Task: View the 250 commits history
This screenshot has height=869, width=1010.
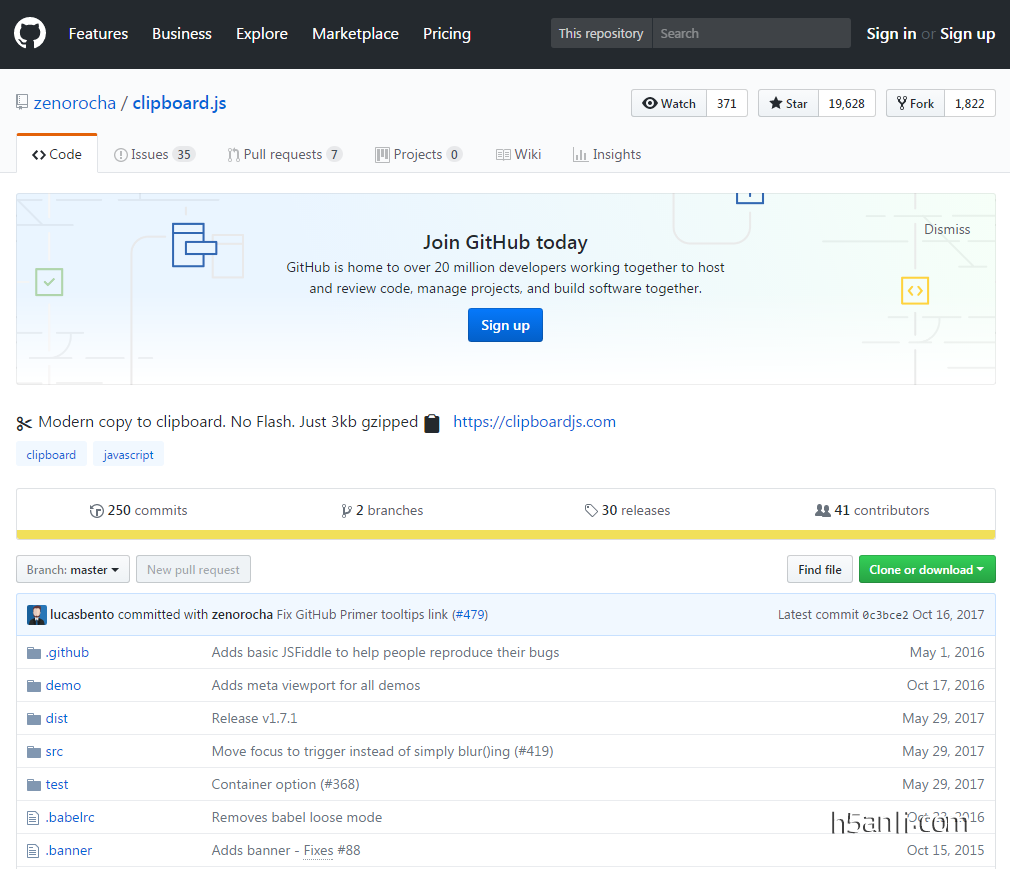Action: [x=138, y=510]
